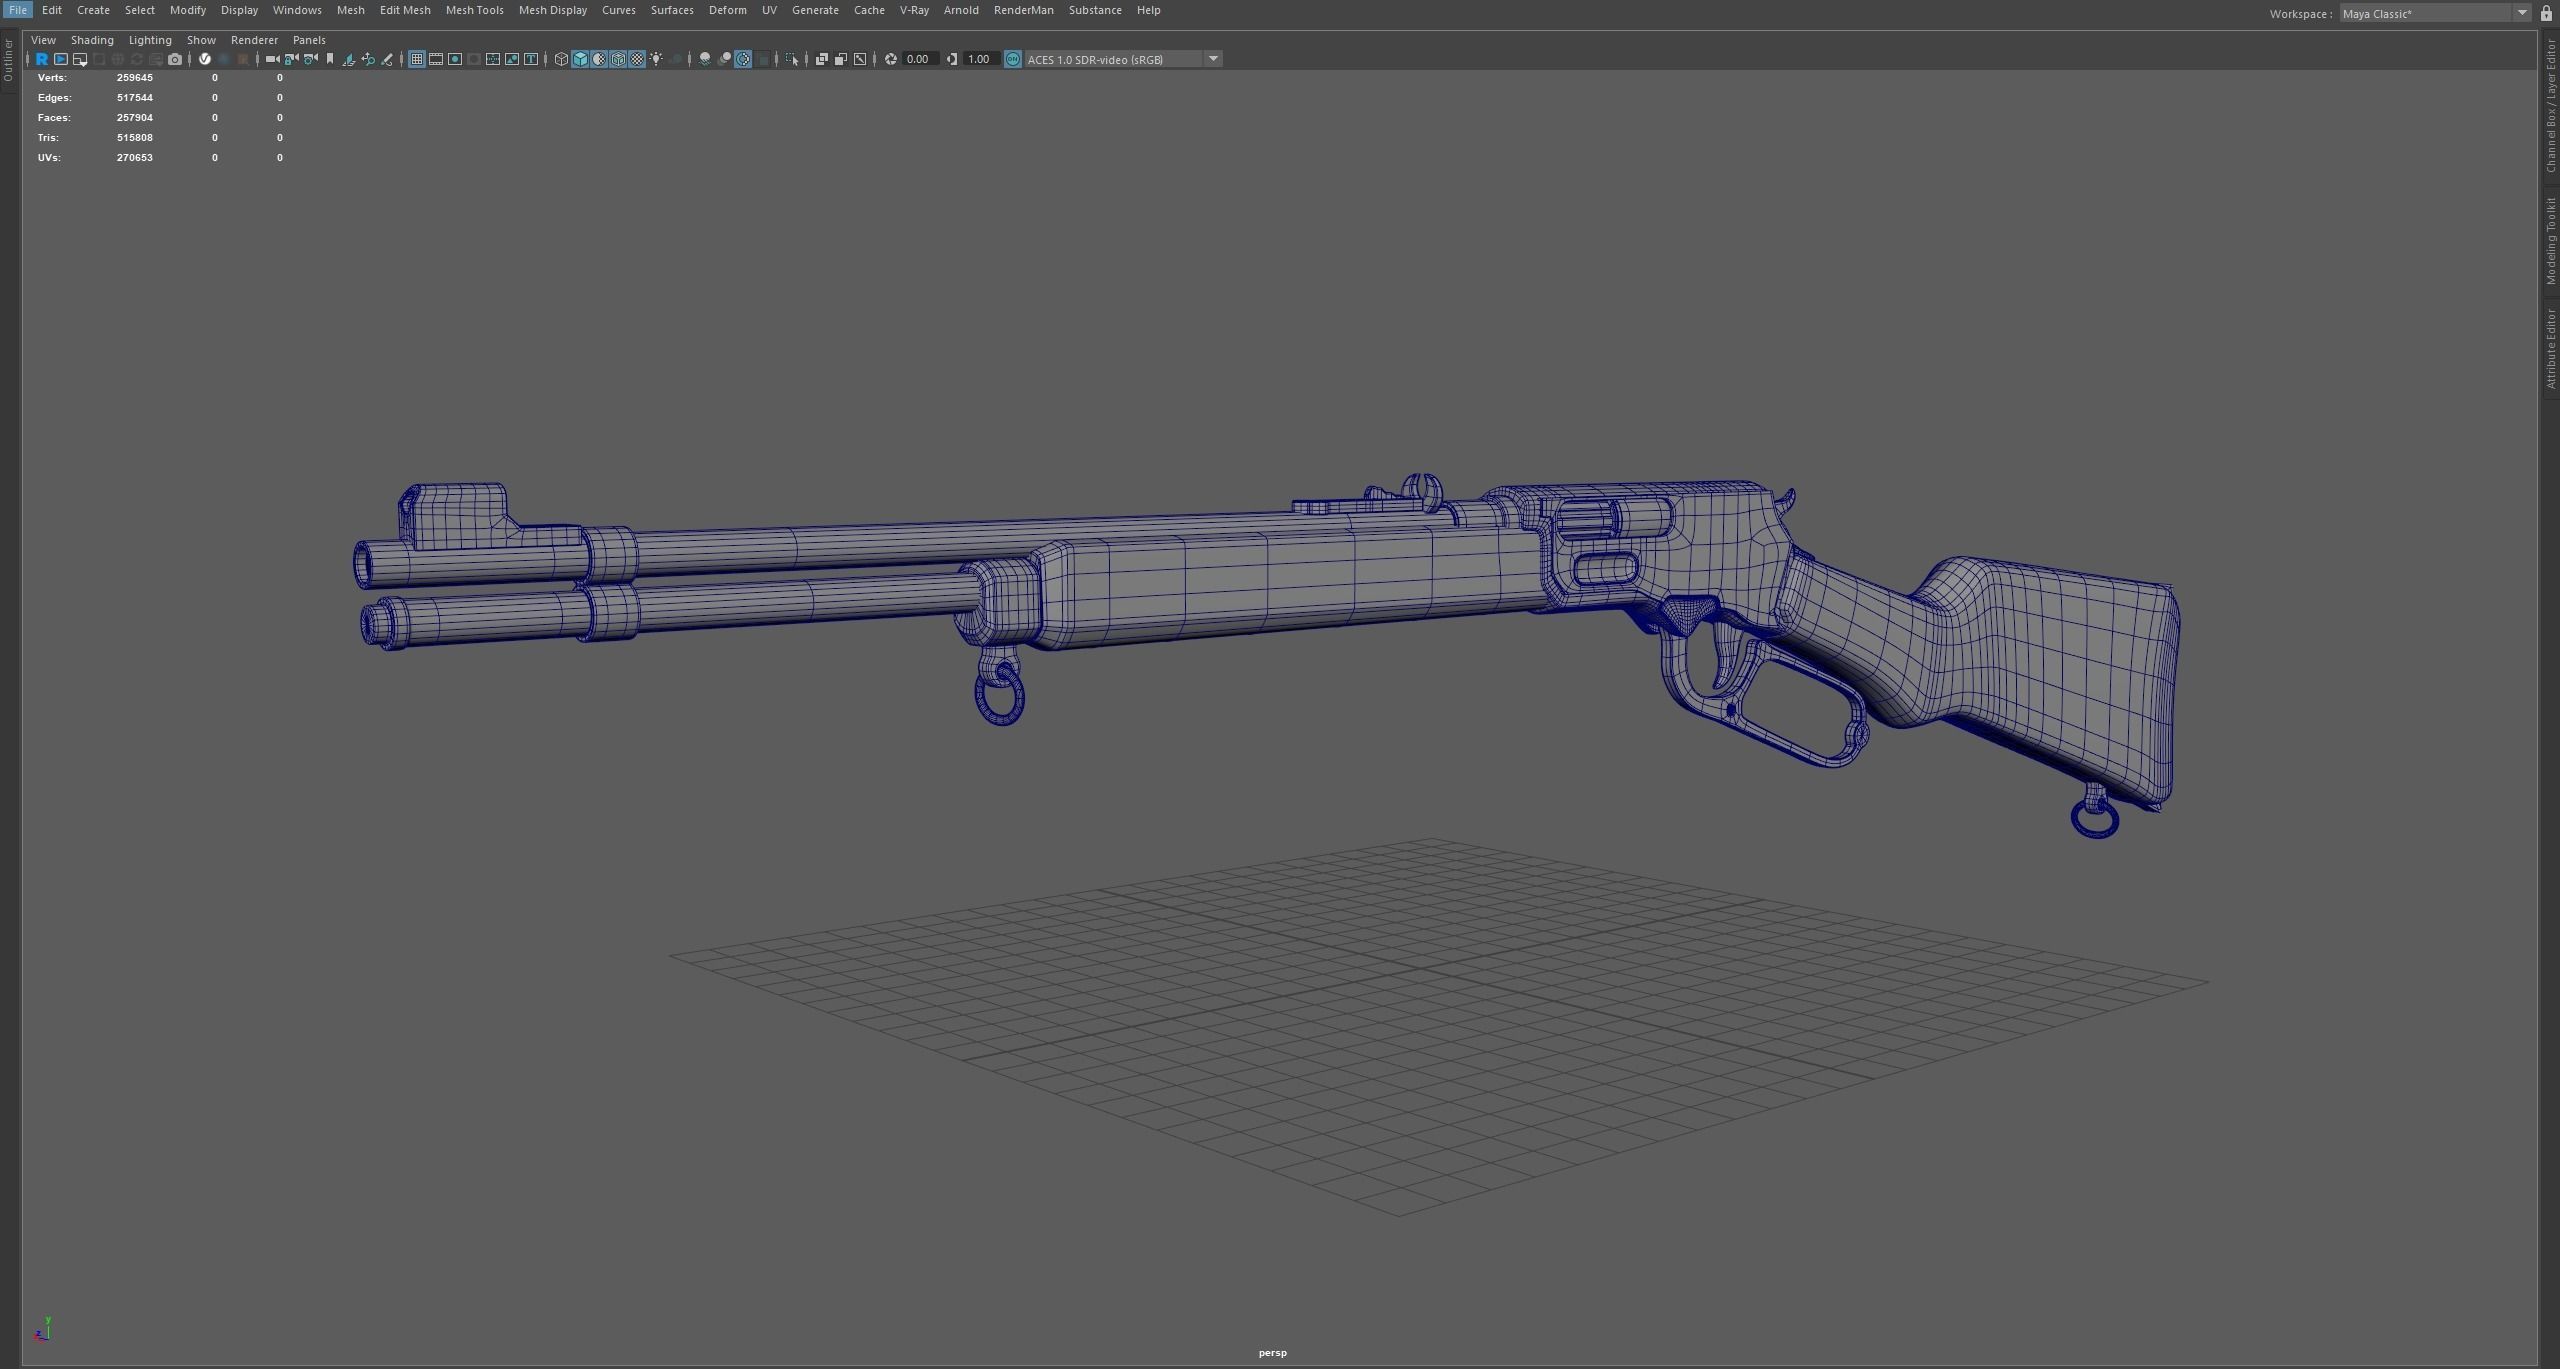Click the exposure aperture icon
Screen dimensions: 2560x1369
point(890,59)
